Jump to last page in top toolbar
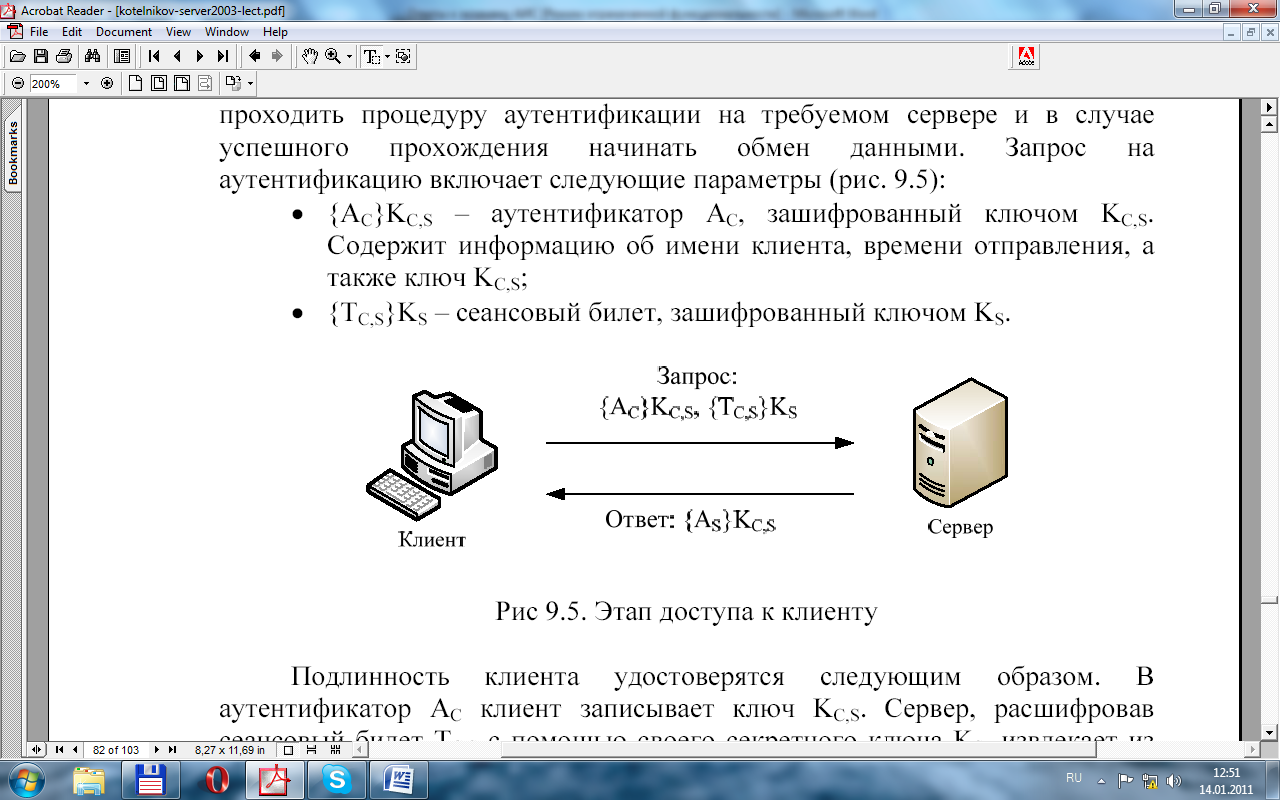The width and height of the screenshot is (1280, 800). coord(223,56)
